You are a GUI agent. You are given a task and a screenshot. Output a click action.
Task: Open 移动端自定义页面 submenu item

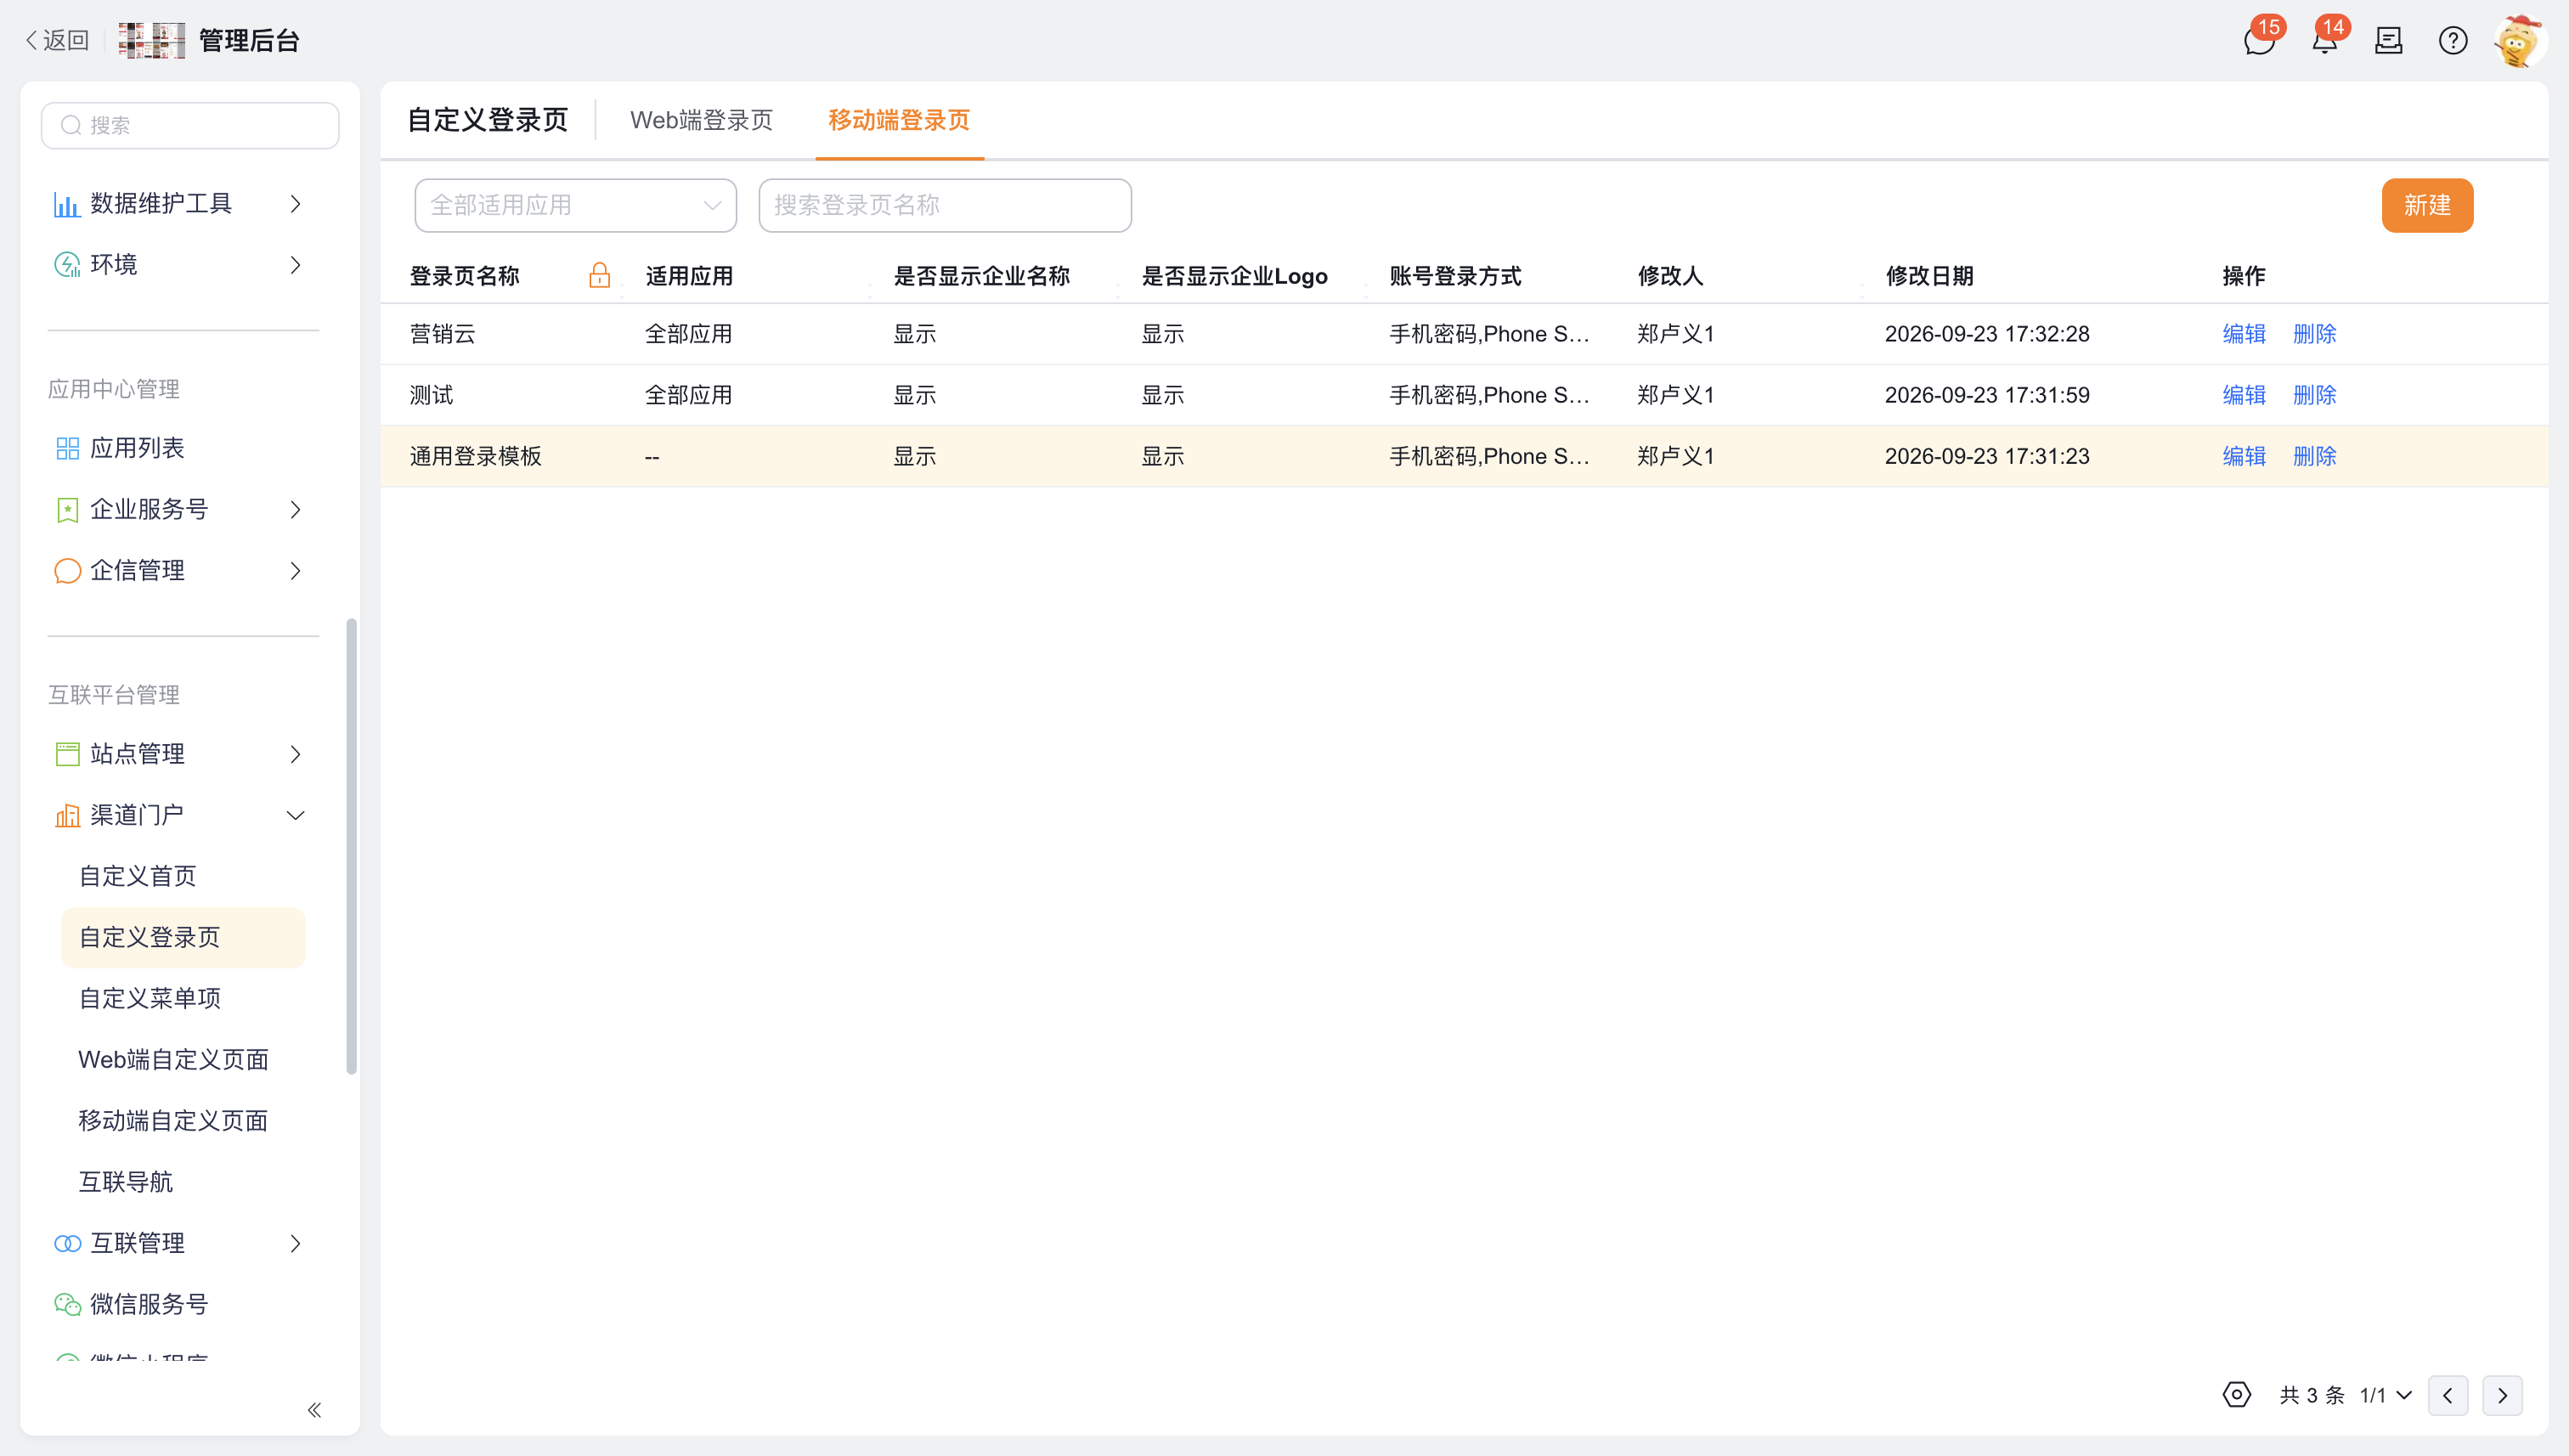[173, 1120]
